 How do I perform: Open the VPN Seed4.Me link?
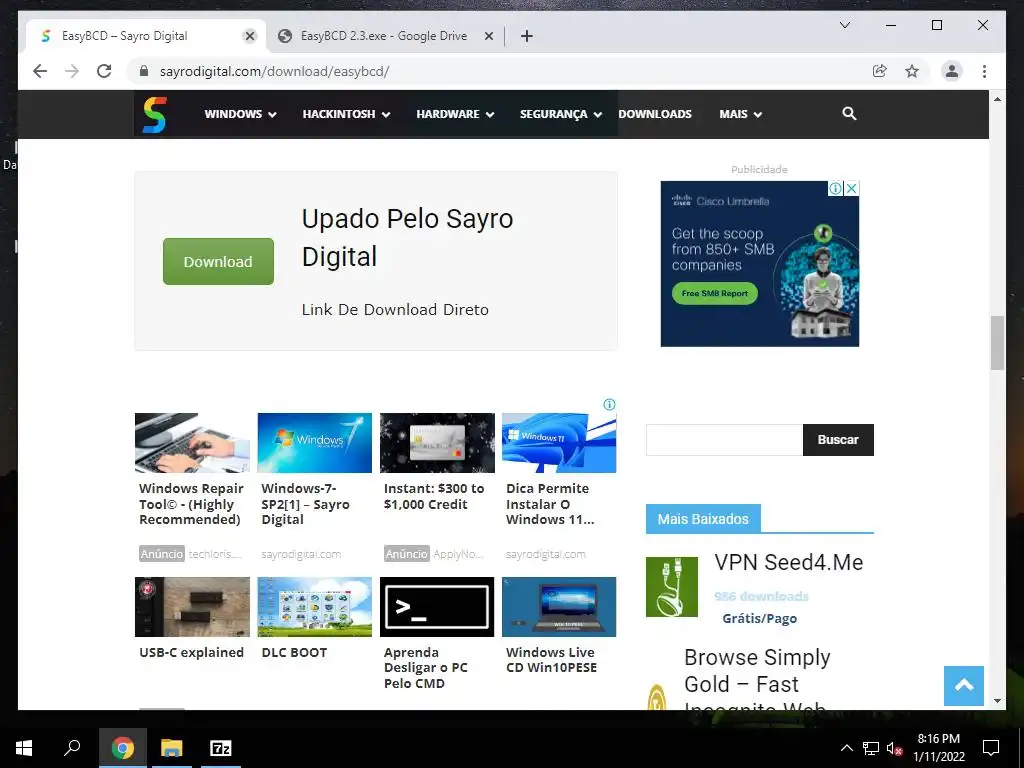[789, 562]
